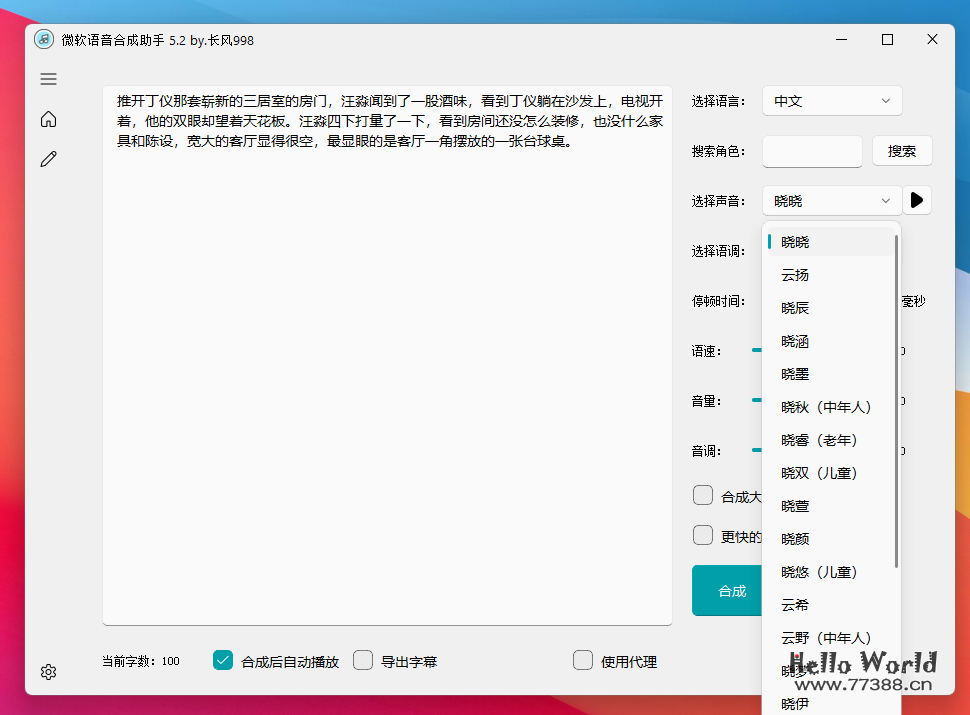This screenshot has width=970, height=715.
Task: Uncheck 合成后自动播放 option
Action: 222,660
